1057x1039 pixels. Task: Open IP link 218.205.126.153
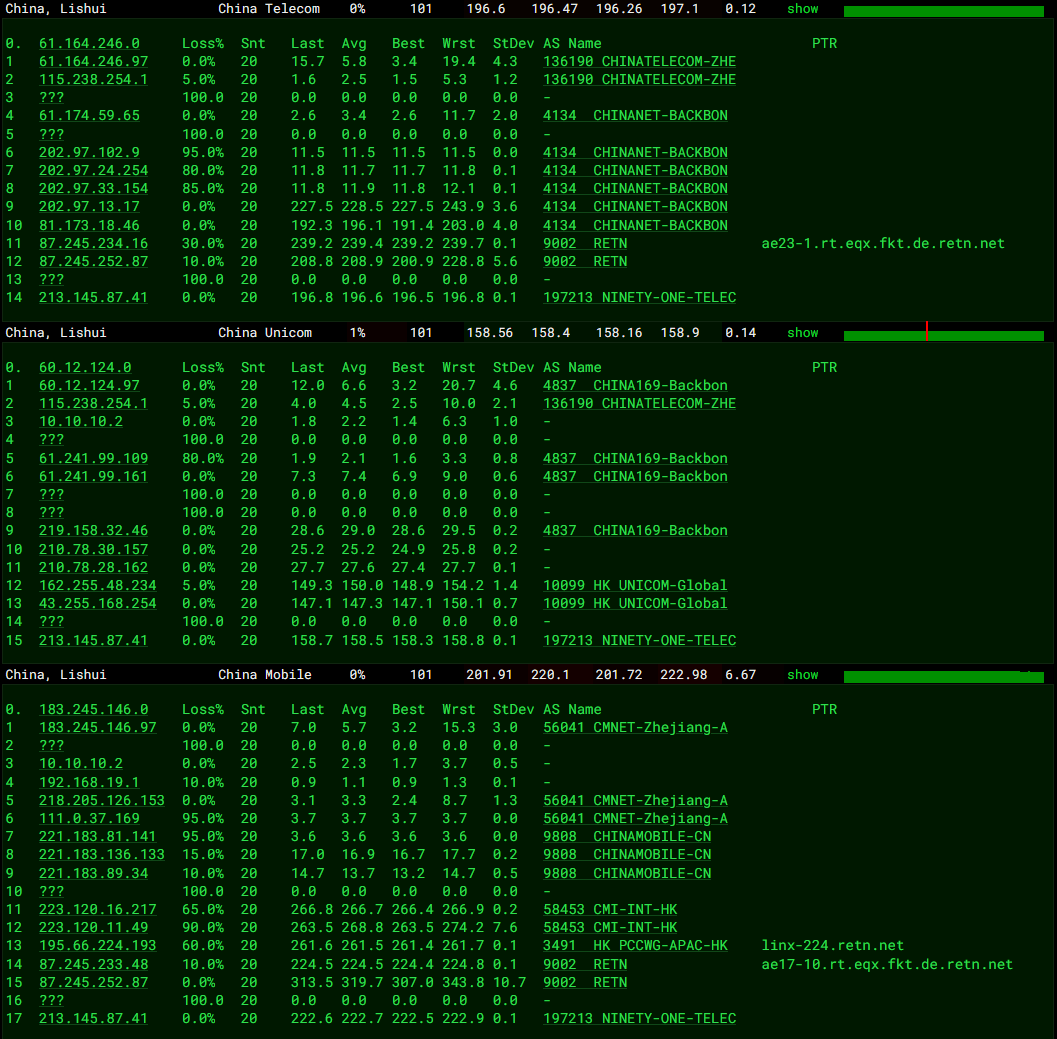tap(102, 800)
